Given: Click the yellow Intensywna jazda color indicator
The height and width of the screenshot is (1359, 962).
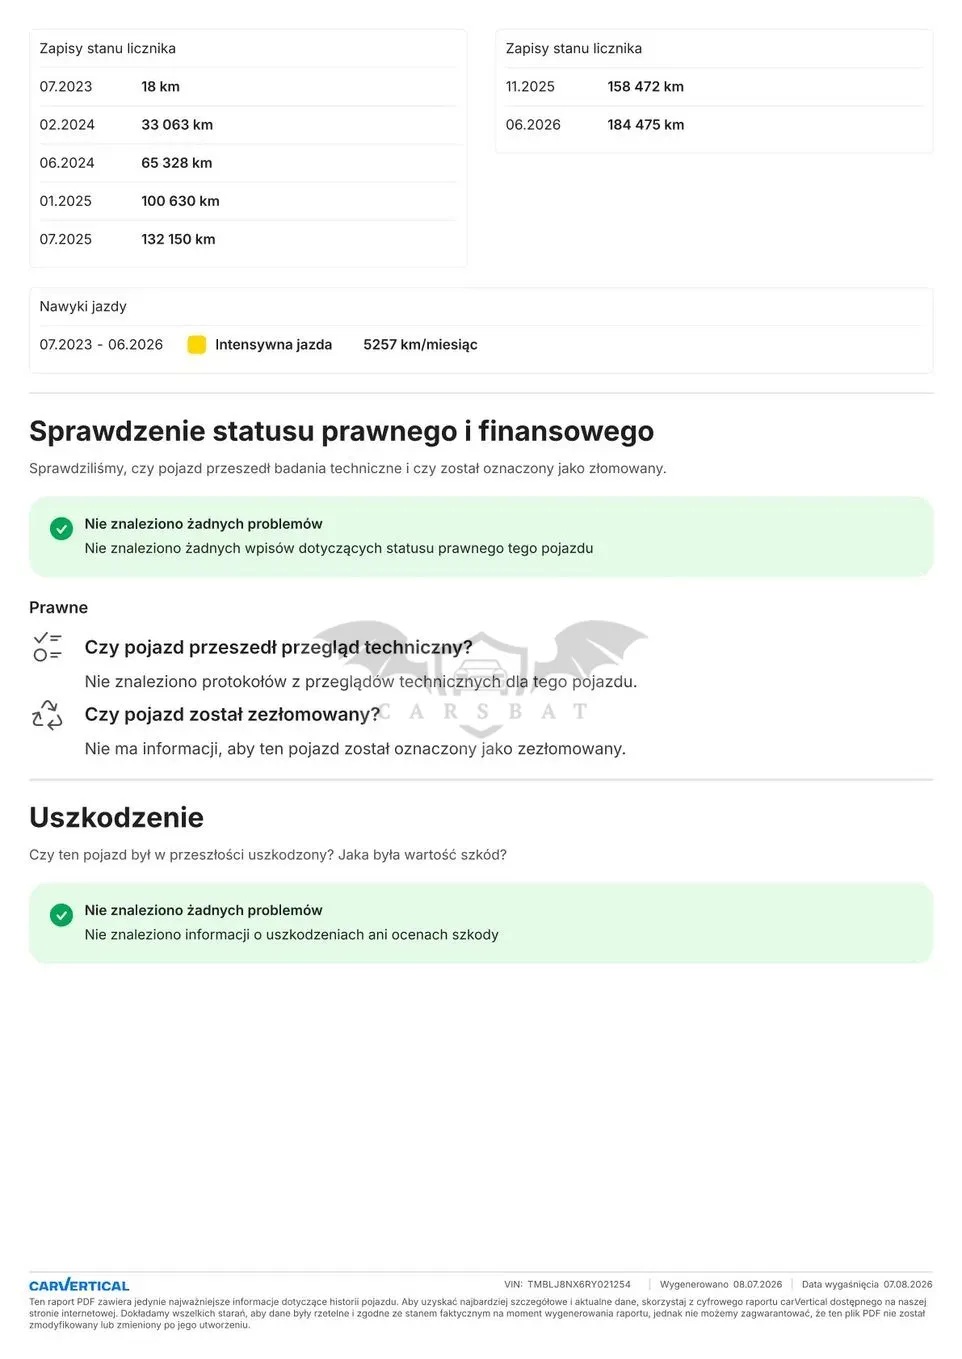Looking at the screenshot, I should (197, 345).
